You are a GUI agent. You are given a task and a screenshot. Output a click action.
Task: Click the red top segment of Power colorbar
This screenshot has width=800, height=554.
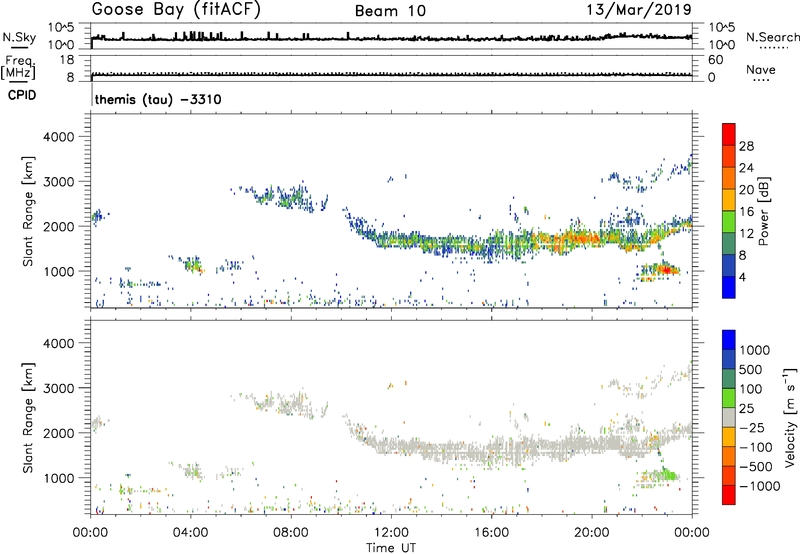pyautogui.click(x=729, y=134)
